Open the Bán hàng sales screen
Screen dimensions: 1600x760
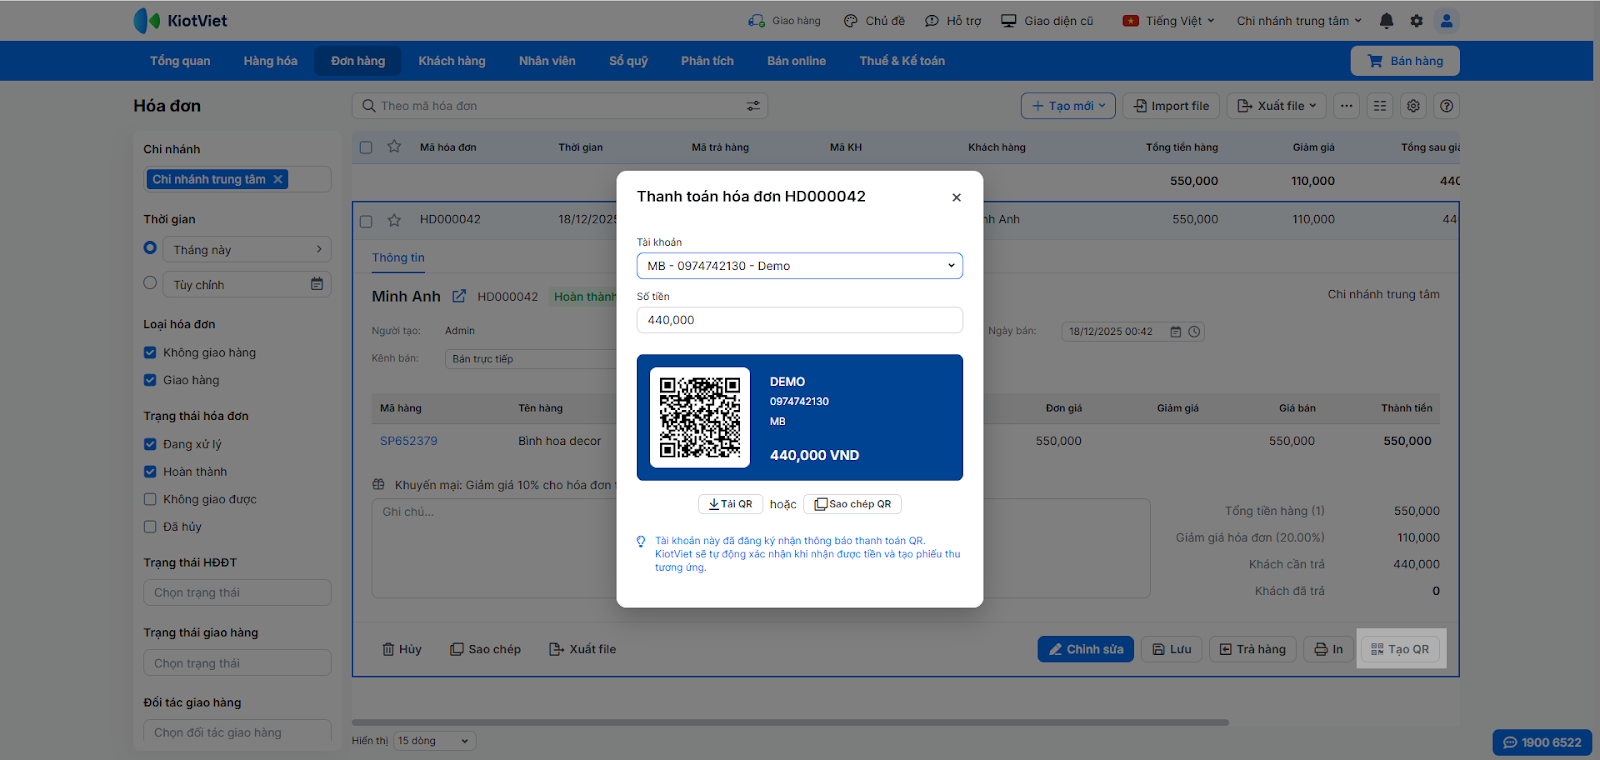1405,61
